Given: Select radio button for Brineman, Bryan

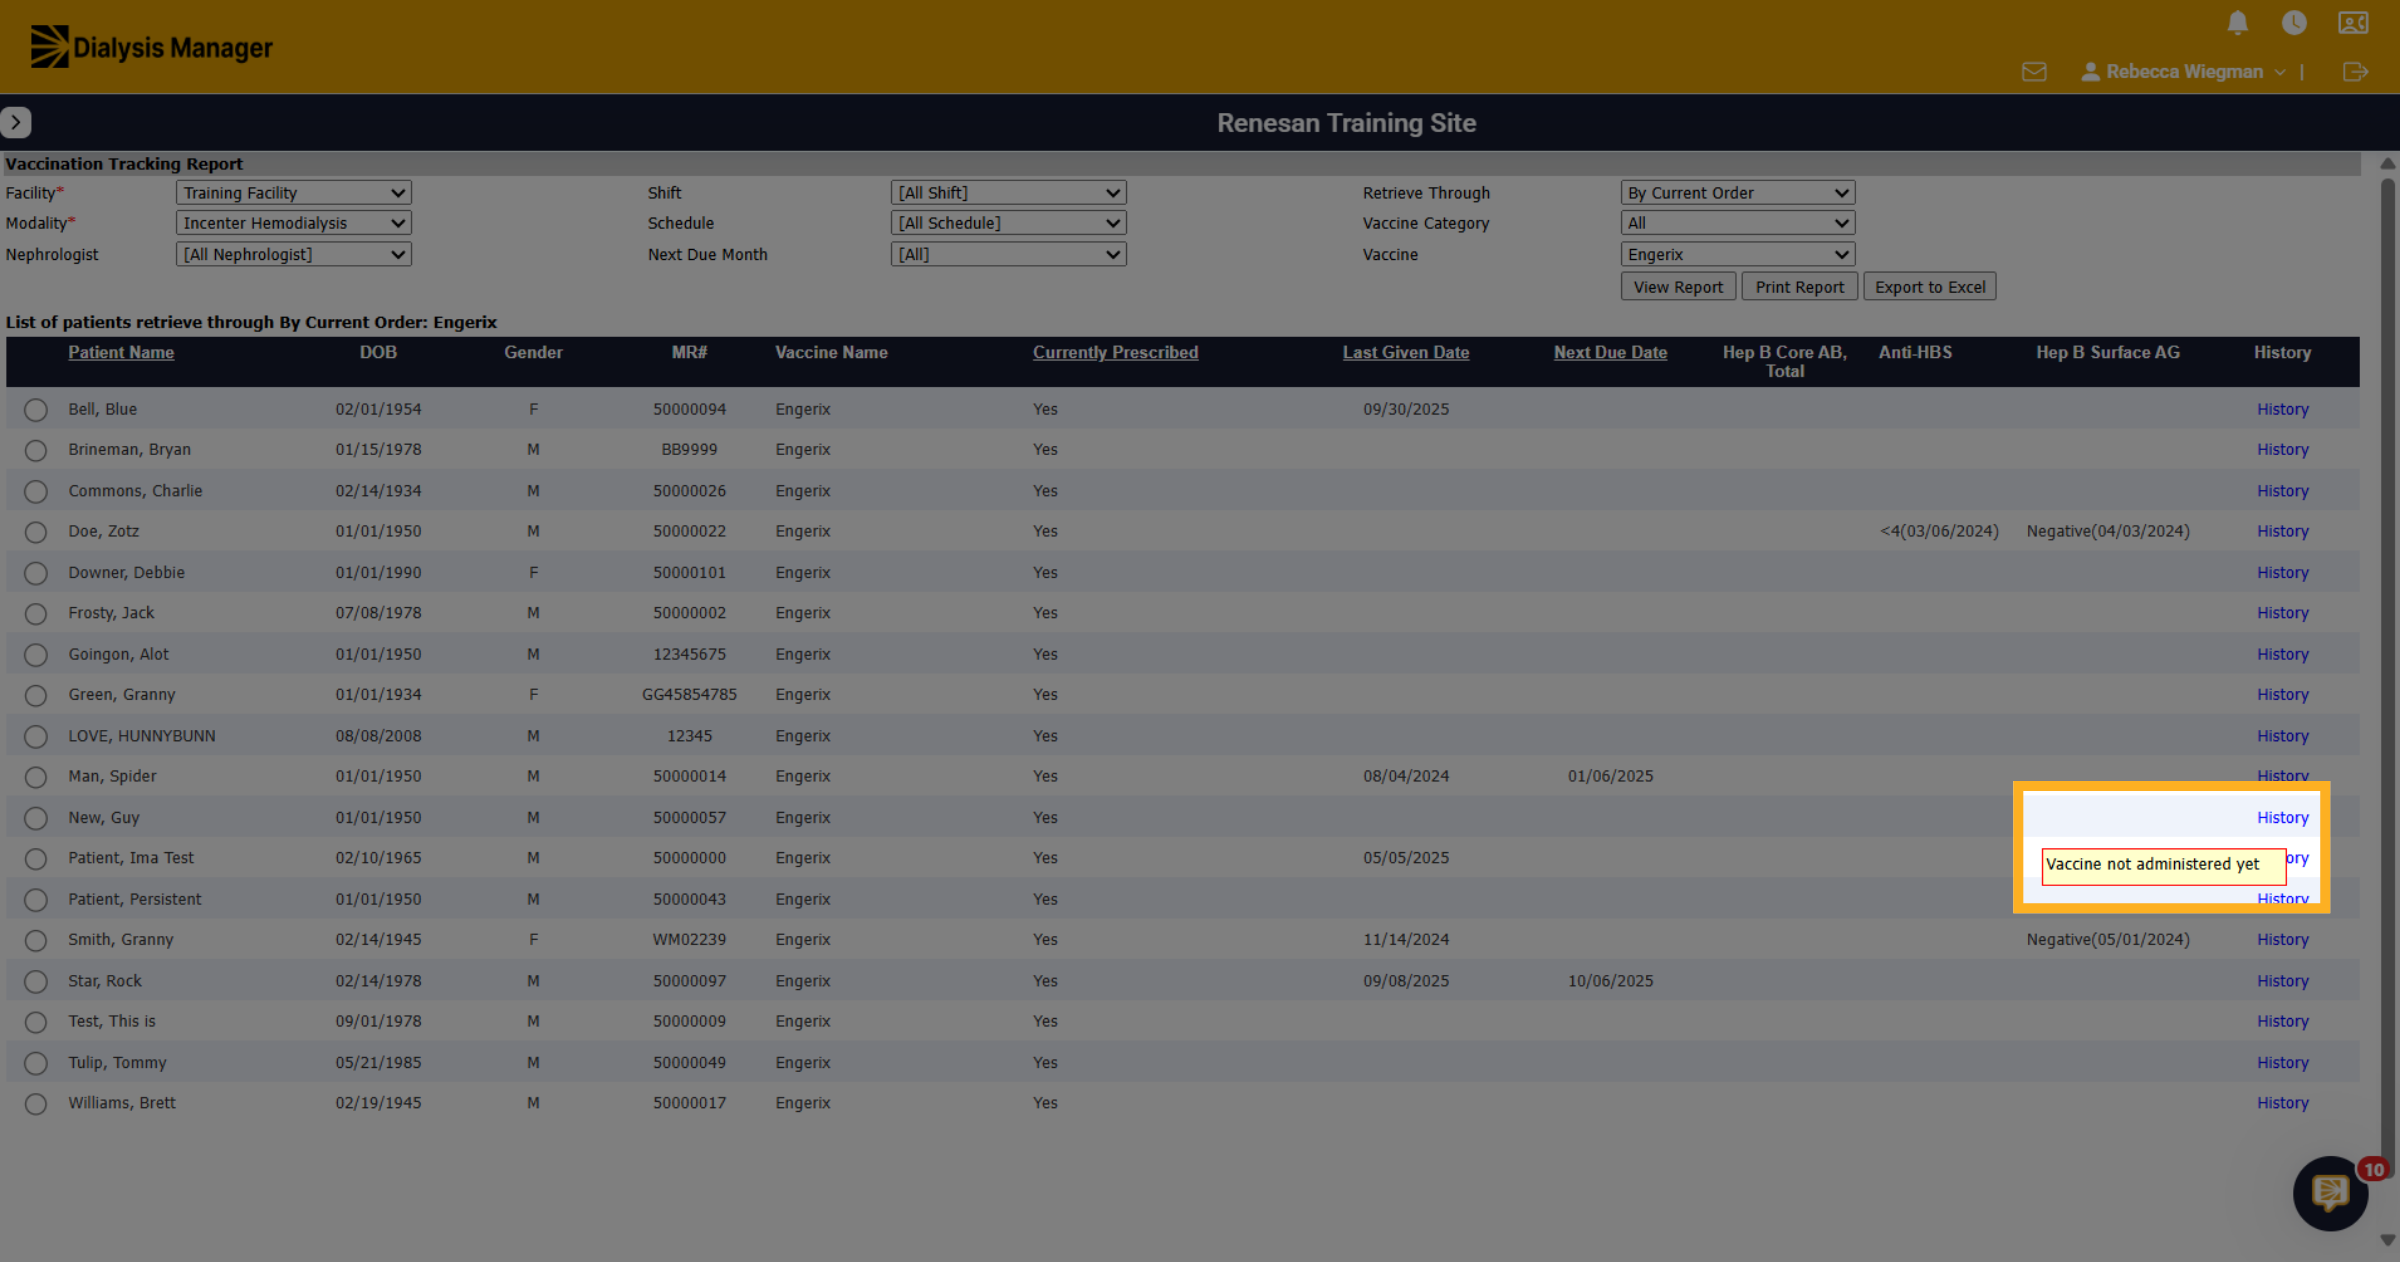Looking at the screenshot, I should (x=36, y=451).
